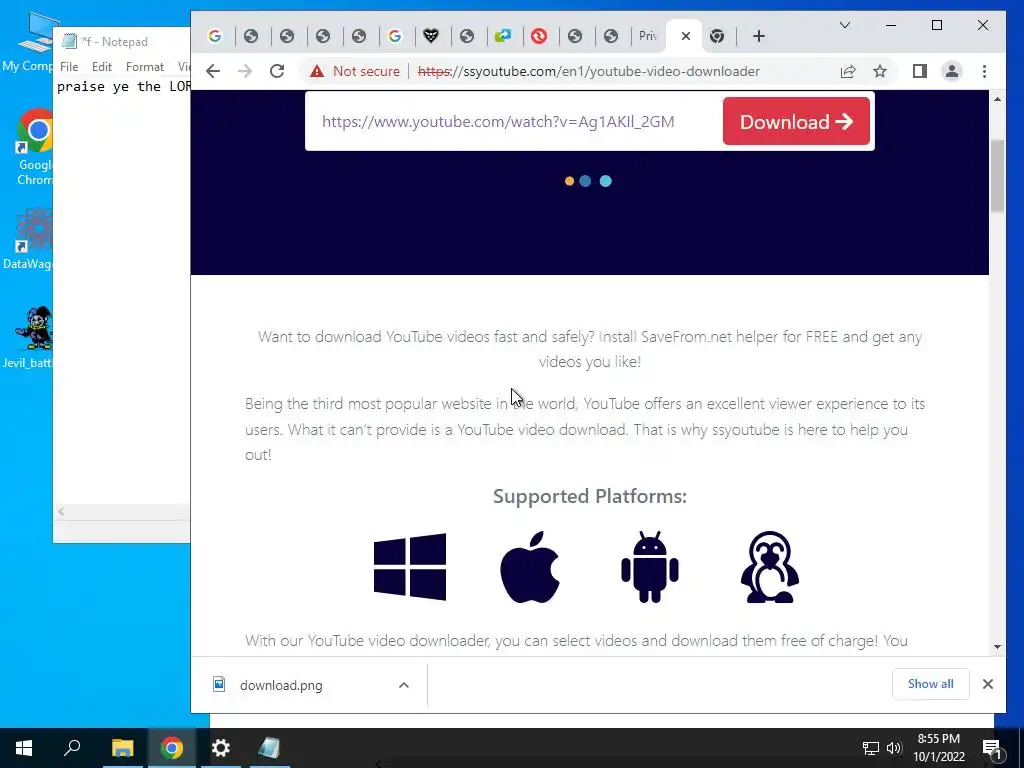
Task: Open a new tab with plus button
Action: tap(759, 37)
